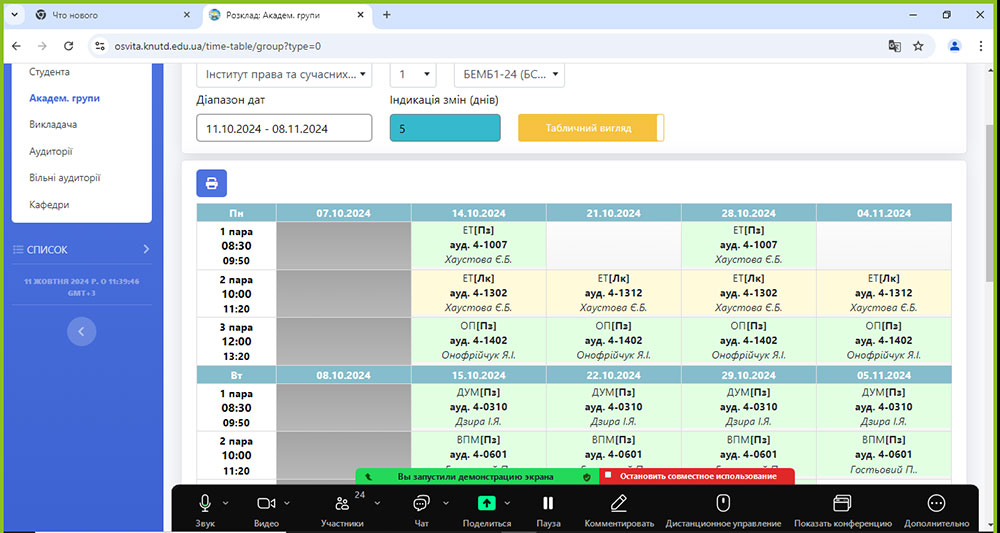Select Академ. групи in the sidebar menu

click(x=64, y=98)
